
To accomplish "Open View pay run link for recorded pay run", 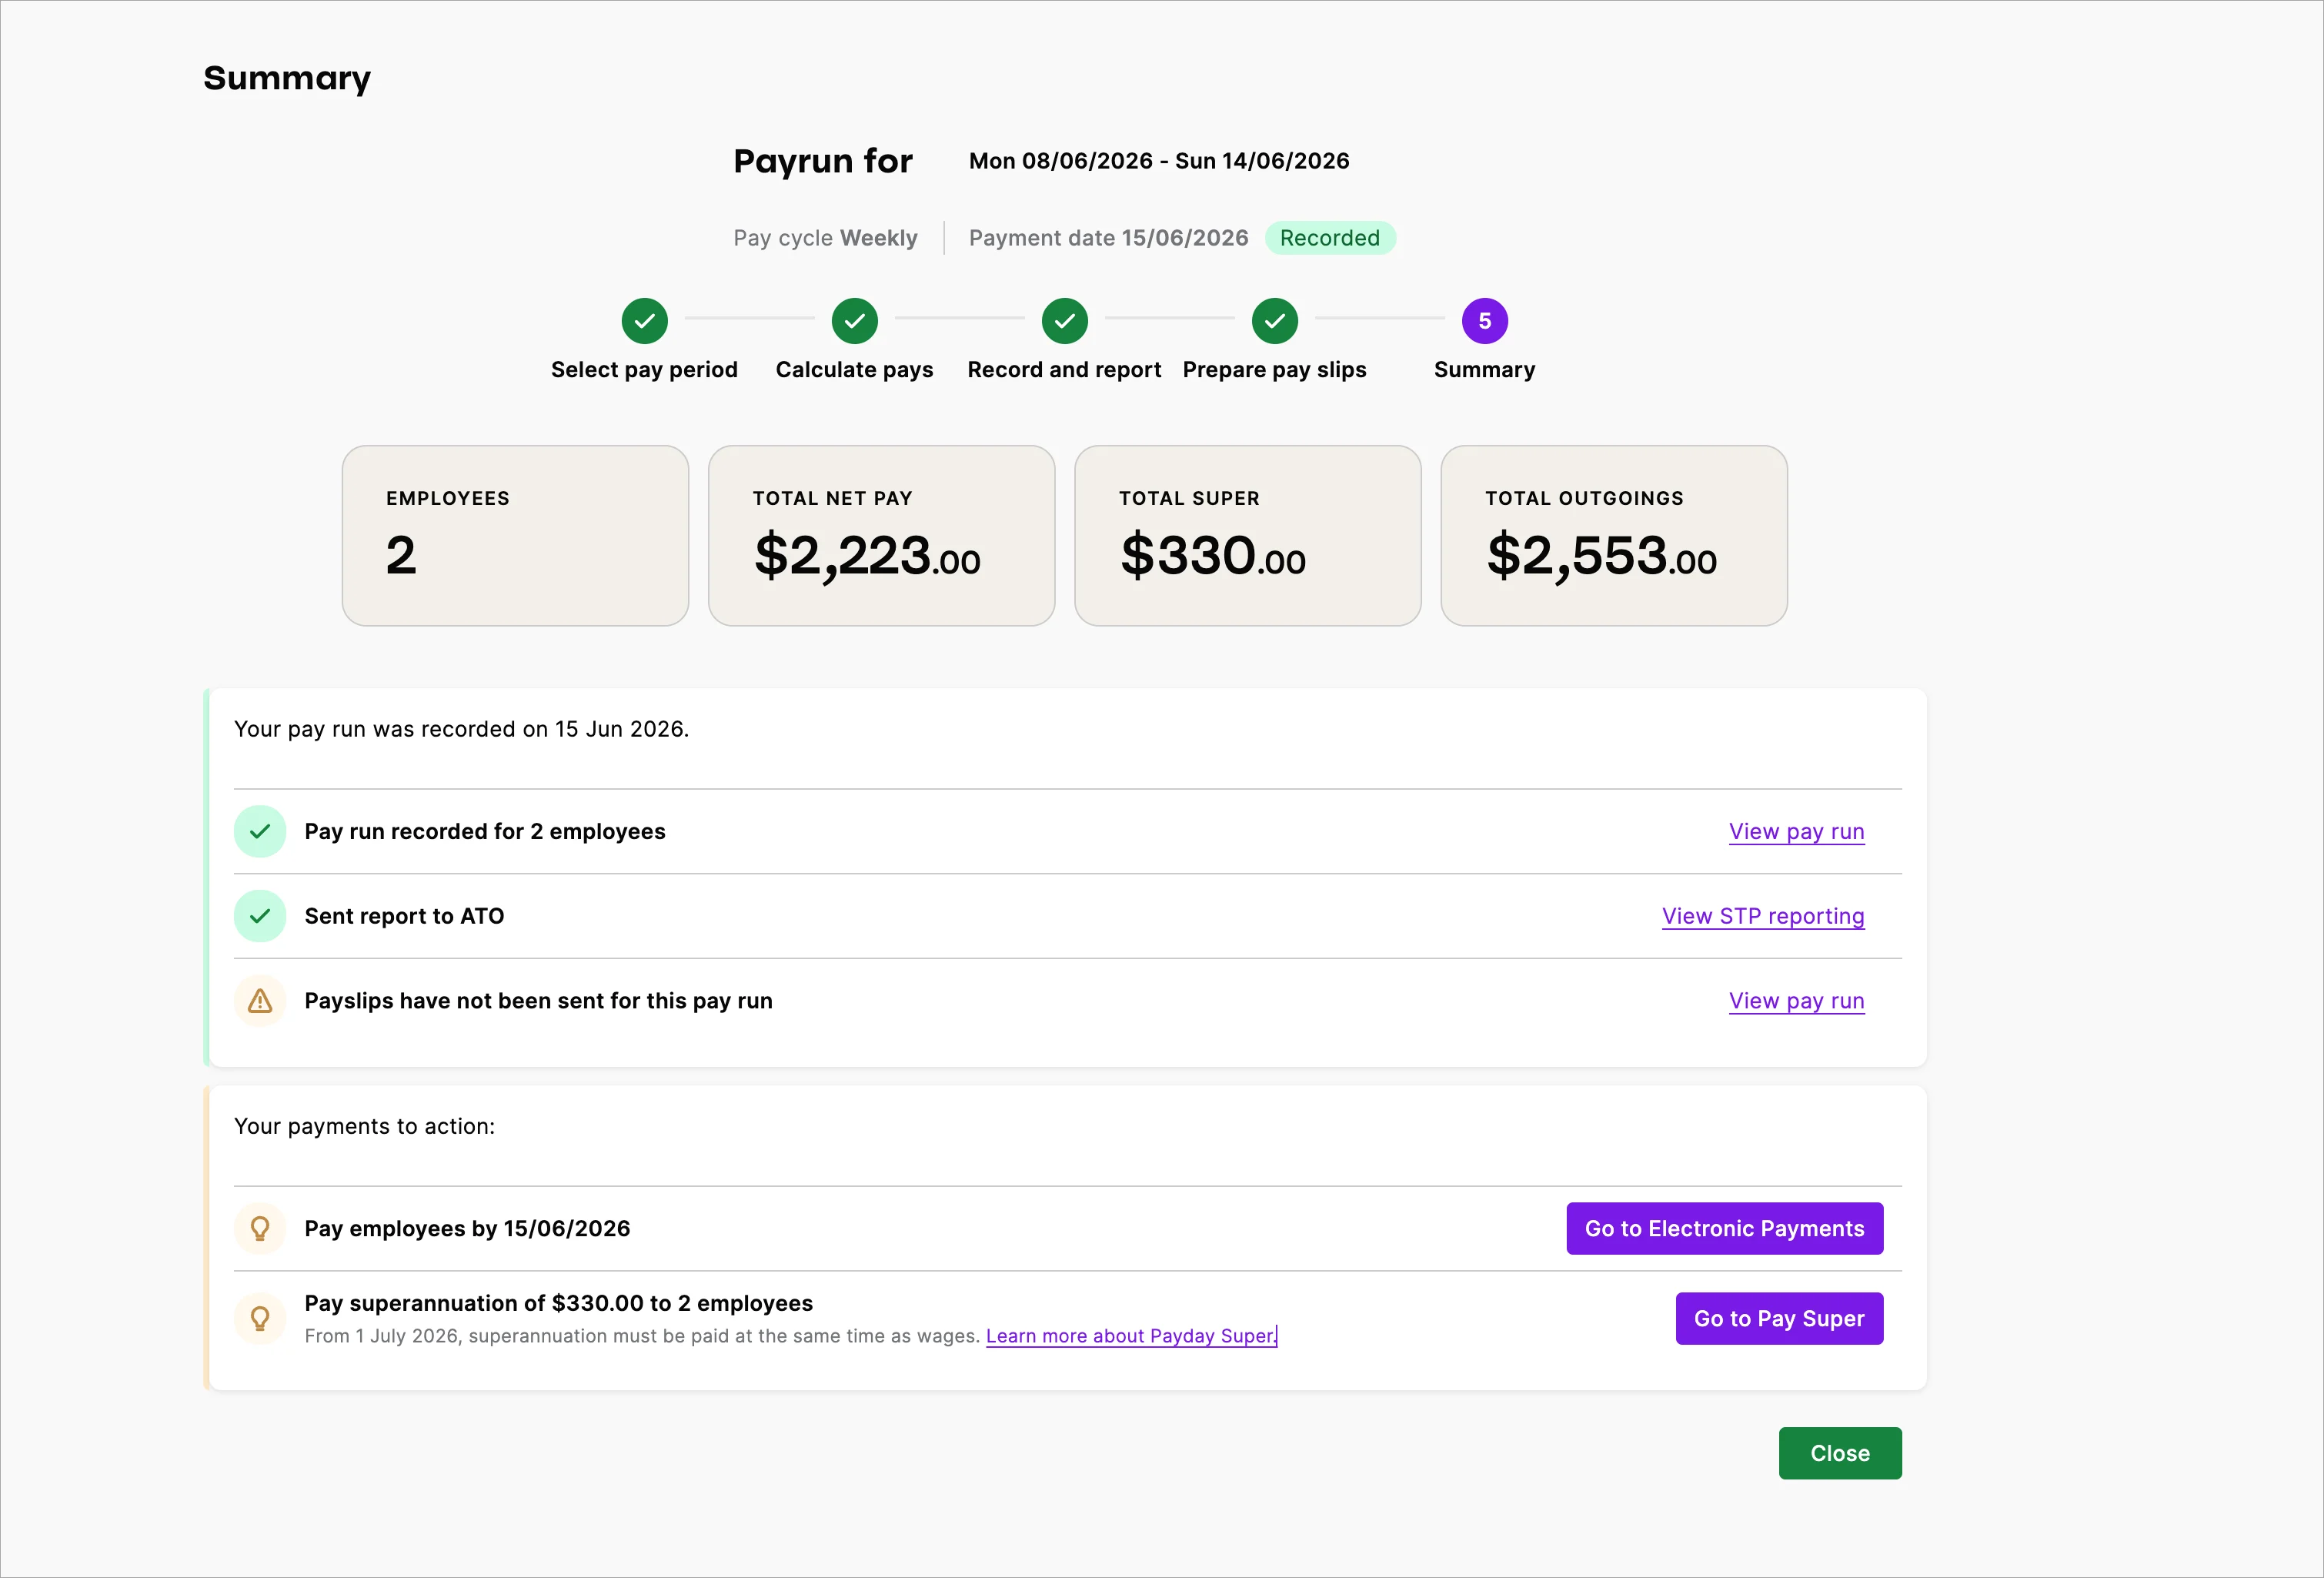I will tap(1796, 831).
